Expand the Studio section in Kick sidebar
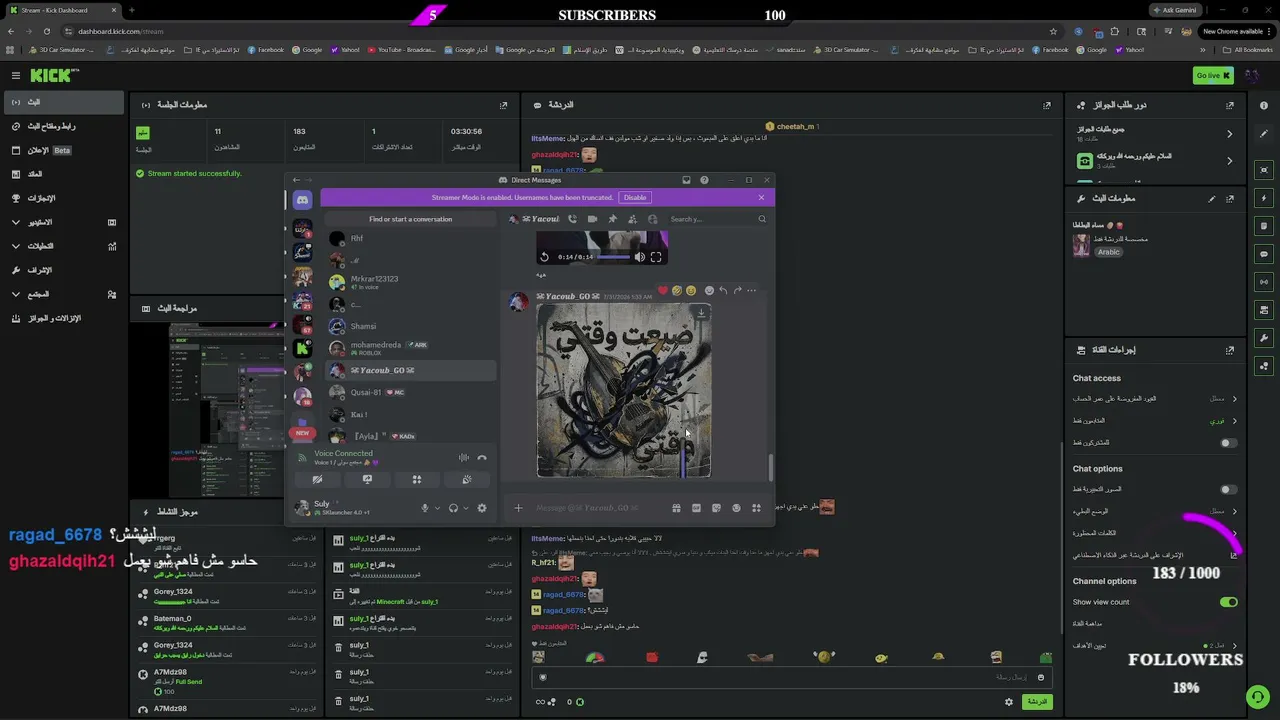Image resolution: width=1280 pixels, height=720 pixels. tap(15, 222)
